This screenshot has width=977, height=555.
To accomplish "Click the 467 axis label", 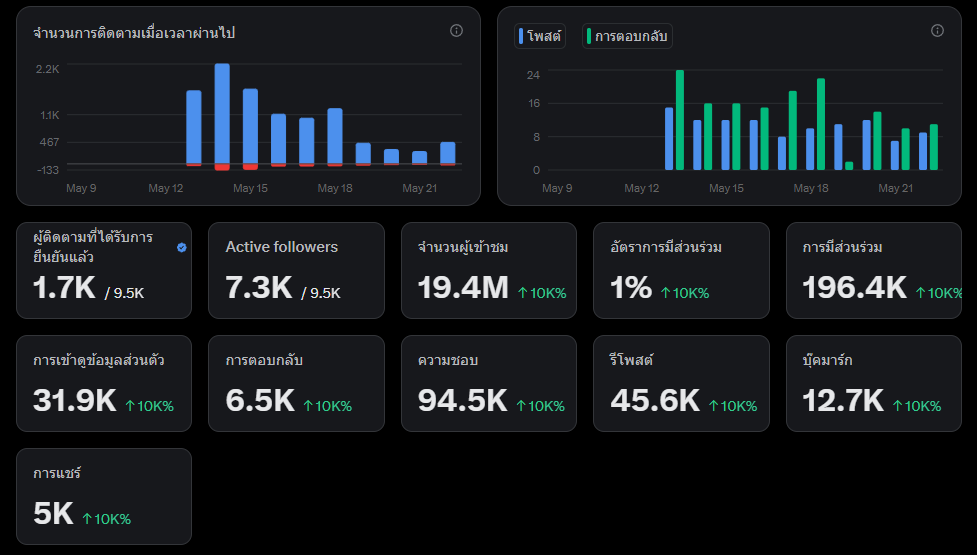I will point(49,142).
